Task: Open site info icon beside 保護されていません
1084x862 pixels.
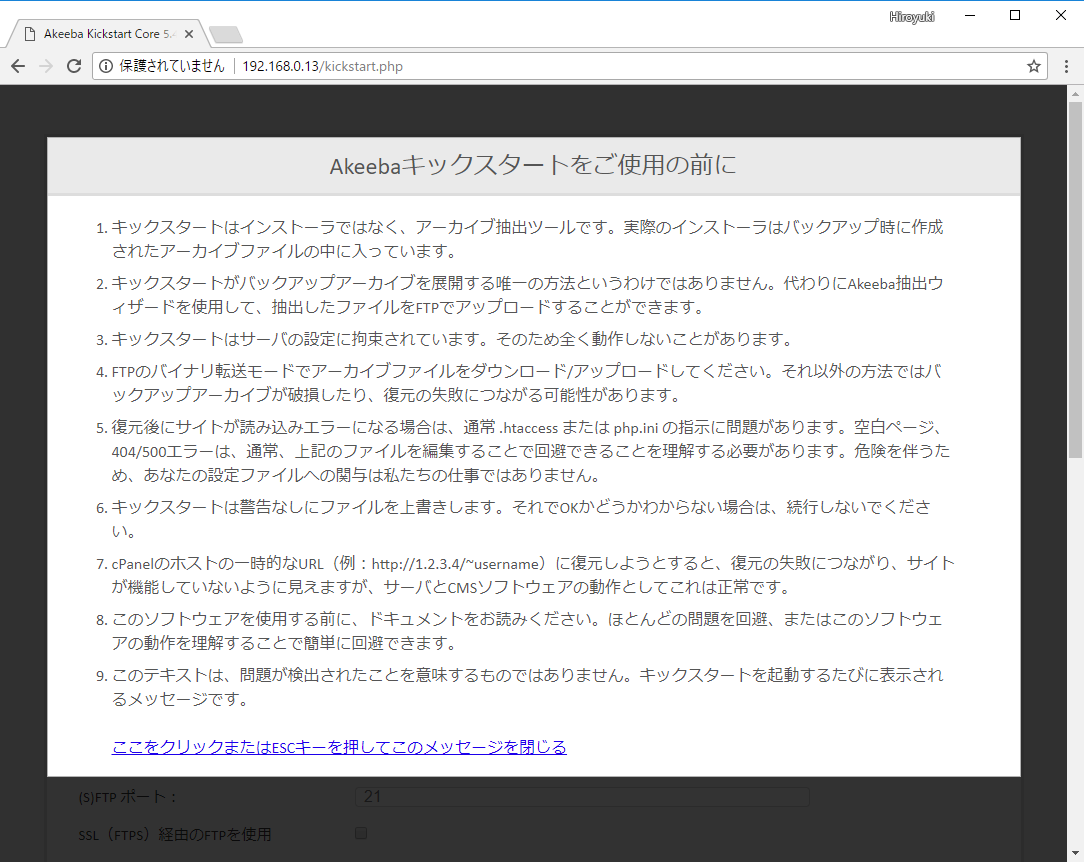Action: point(106,66)
